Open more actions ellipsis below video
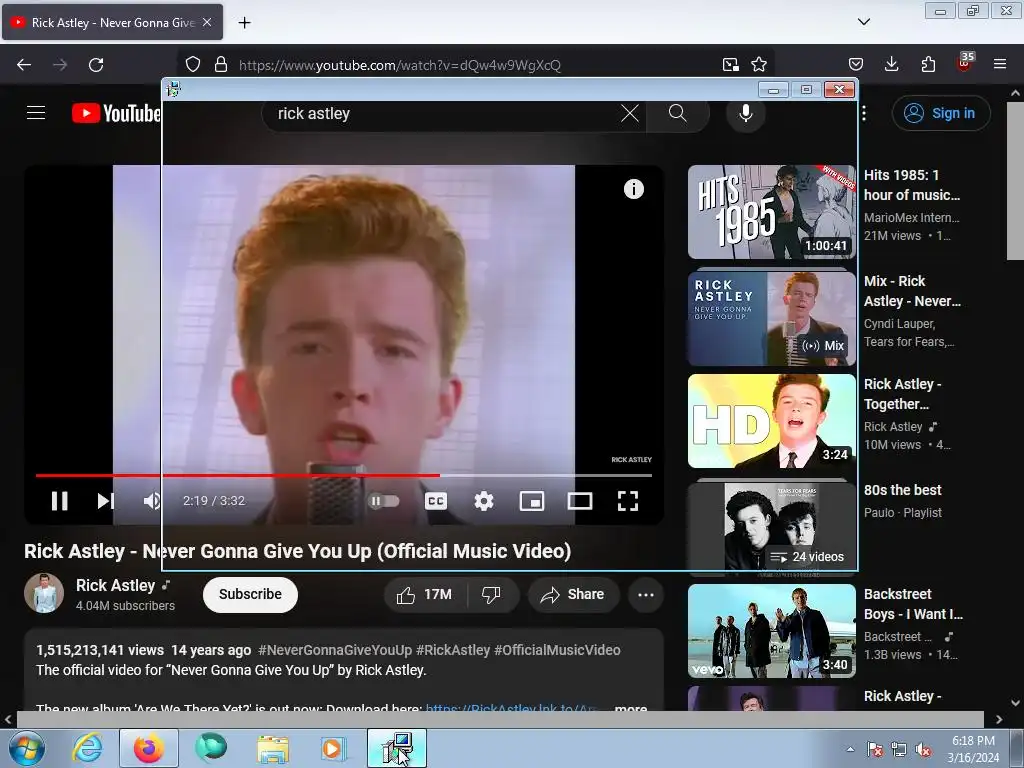Image resolution: width=1024 pixels, height=768 pixels. [x=646, y=594]
